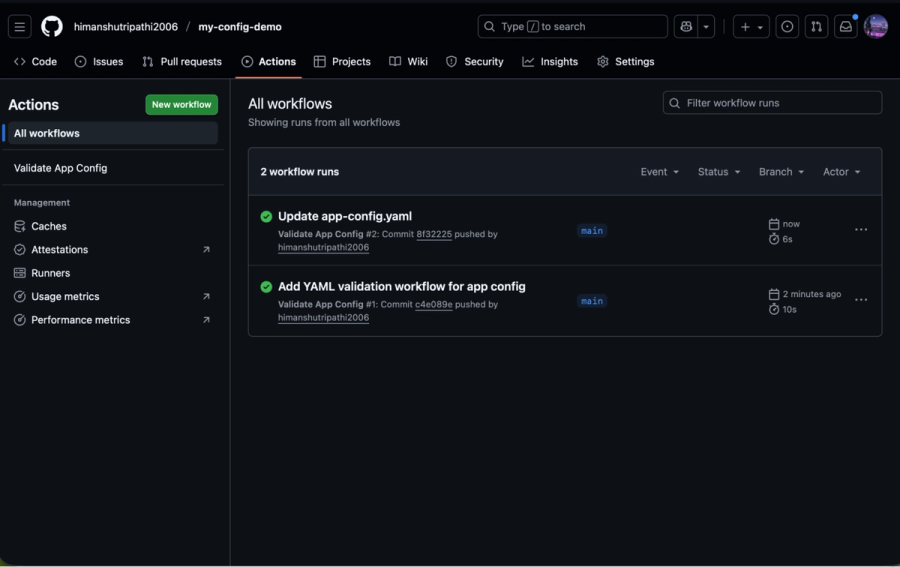Screen dimensions: 900x567
Task: Switch to the Settings tab
Action: [x=625, y=62]
